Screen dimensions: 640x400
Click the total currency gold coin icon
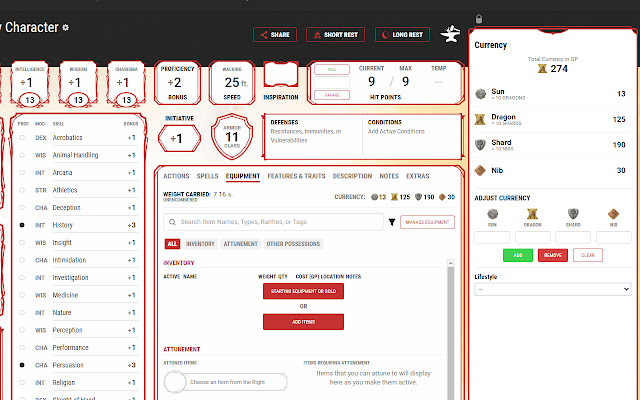[542, 69]
